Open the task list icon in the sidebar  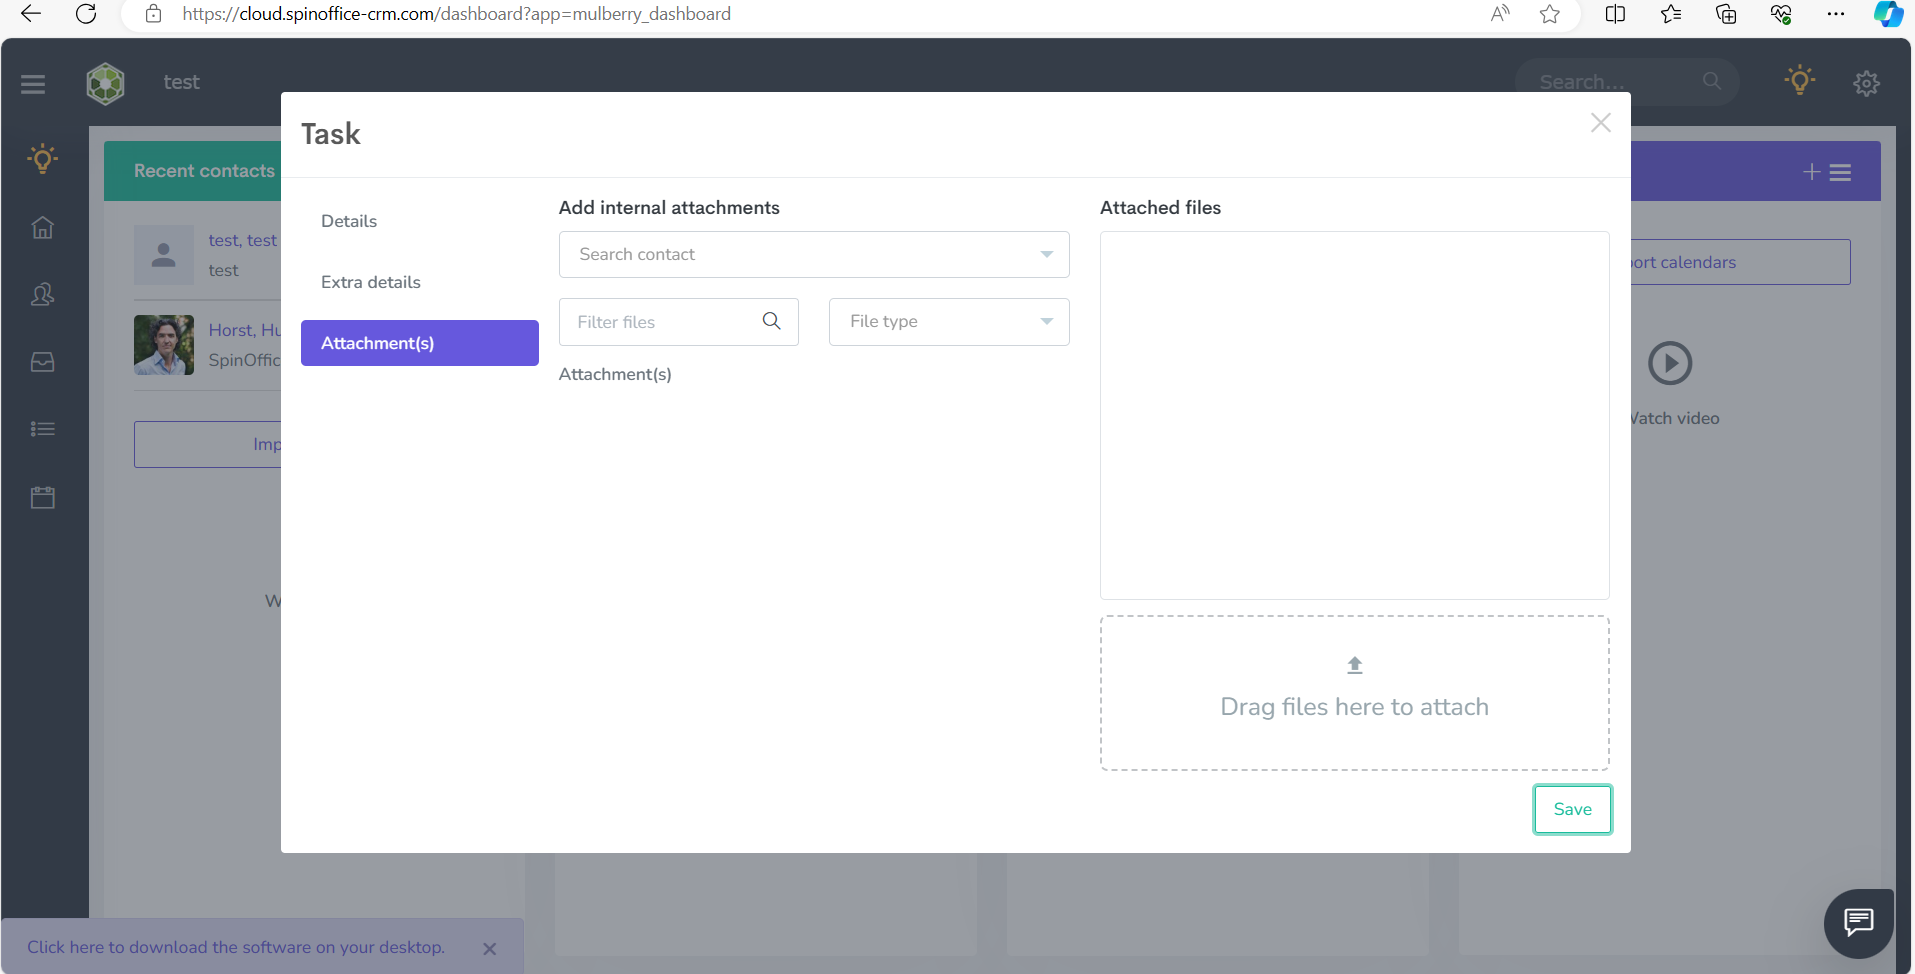(42, 429)
